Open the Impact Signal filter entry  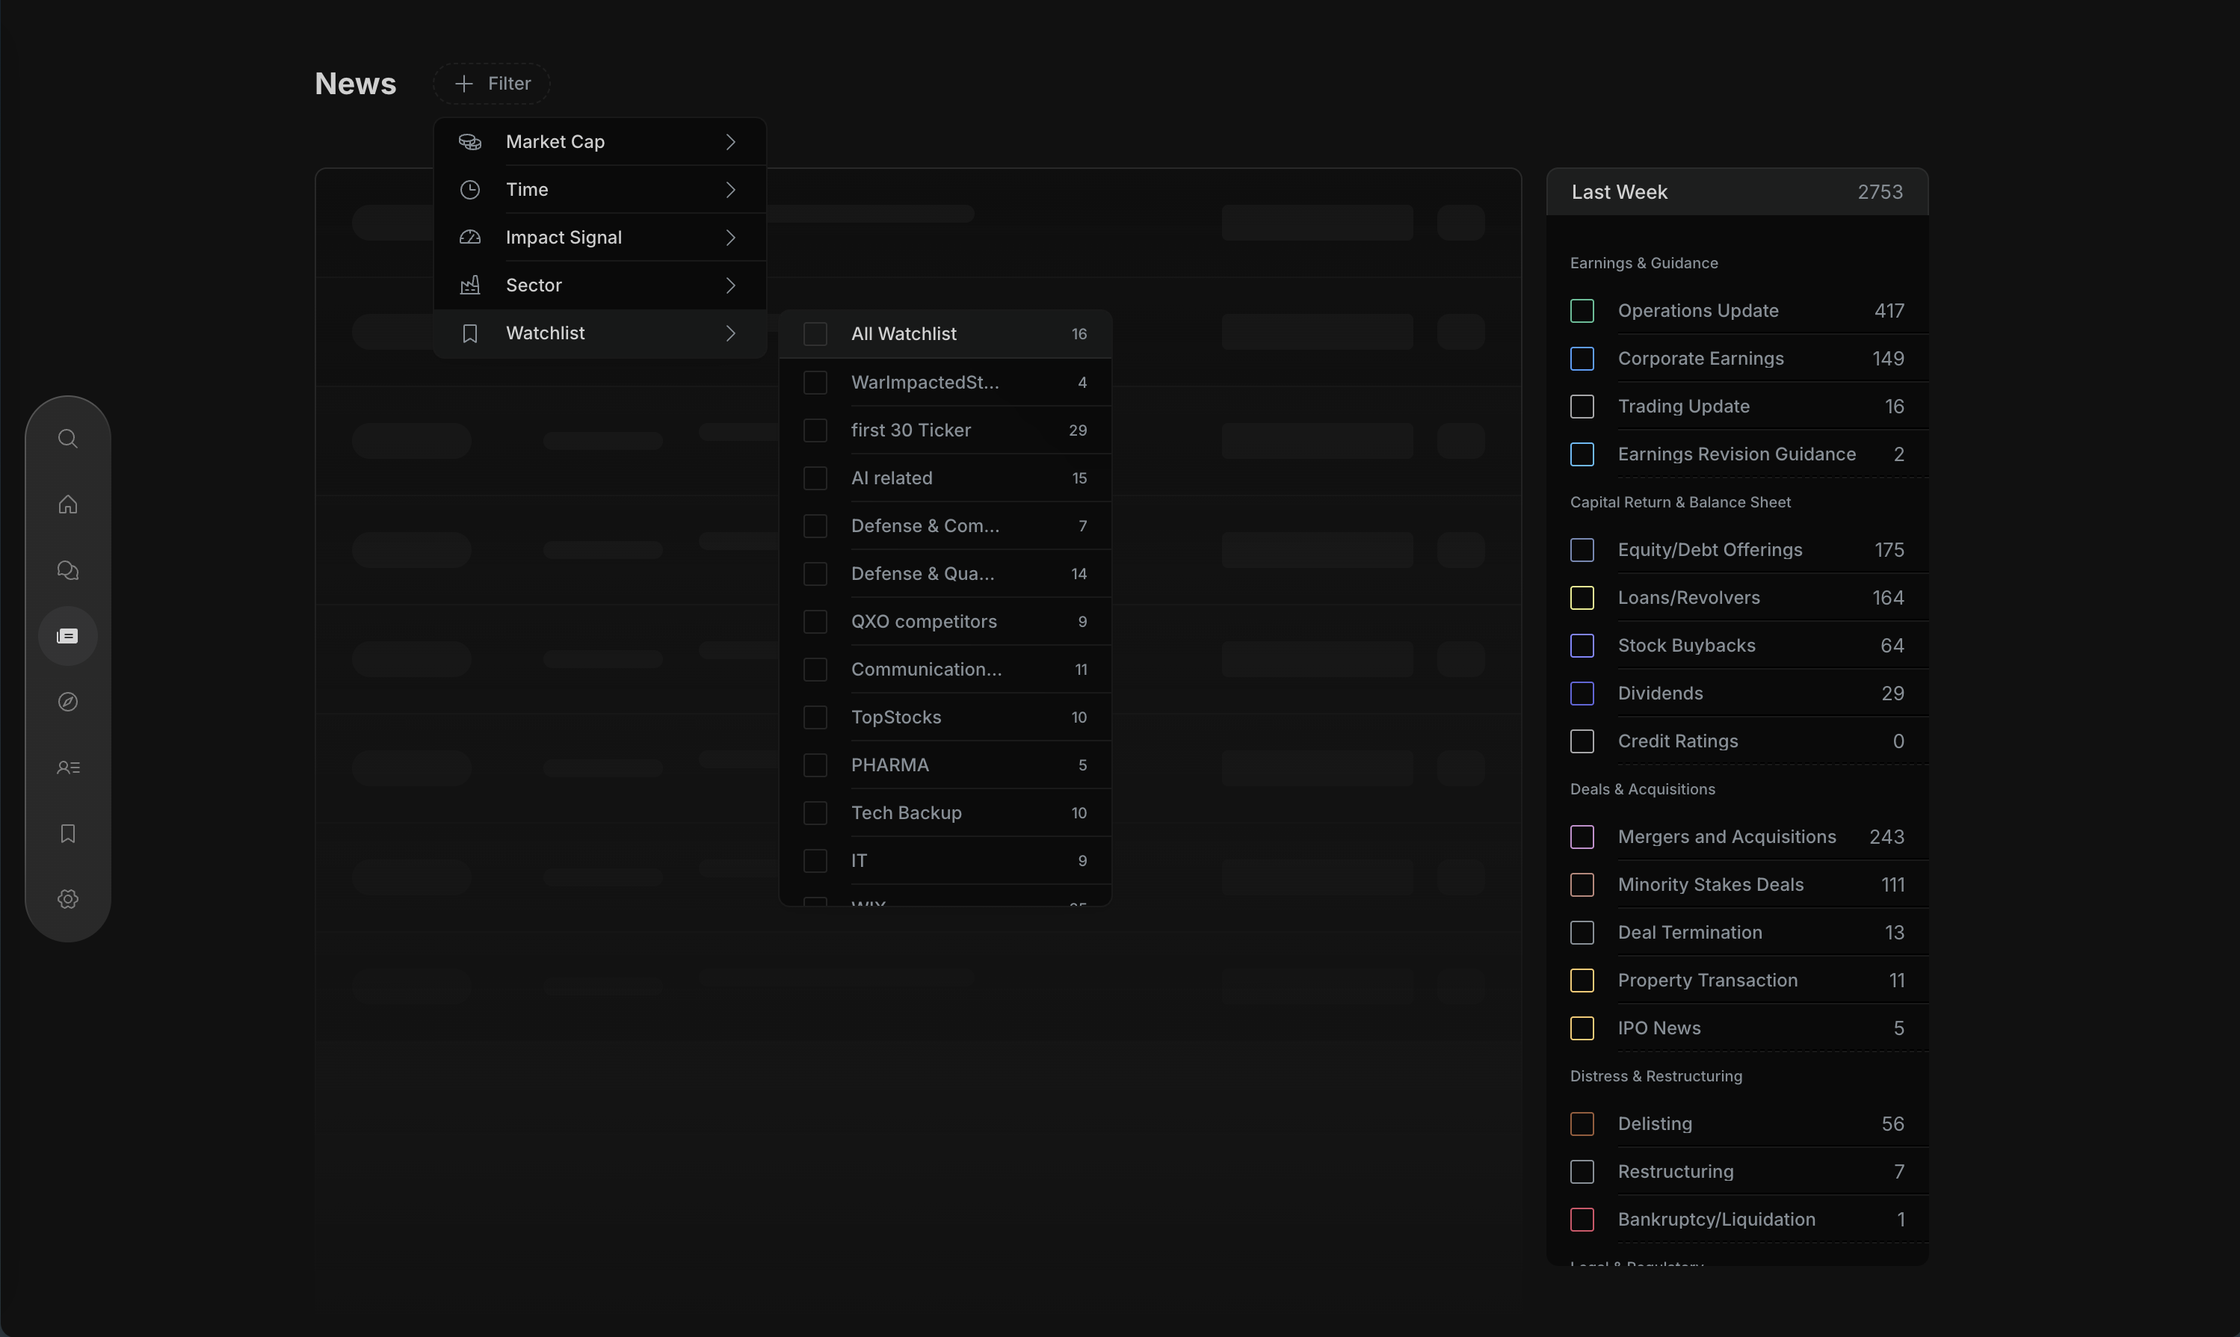pos(600,237)
